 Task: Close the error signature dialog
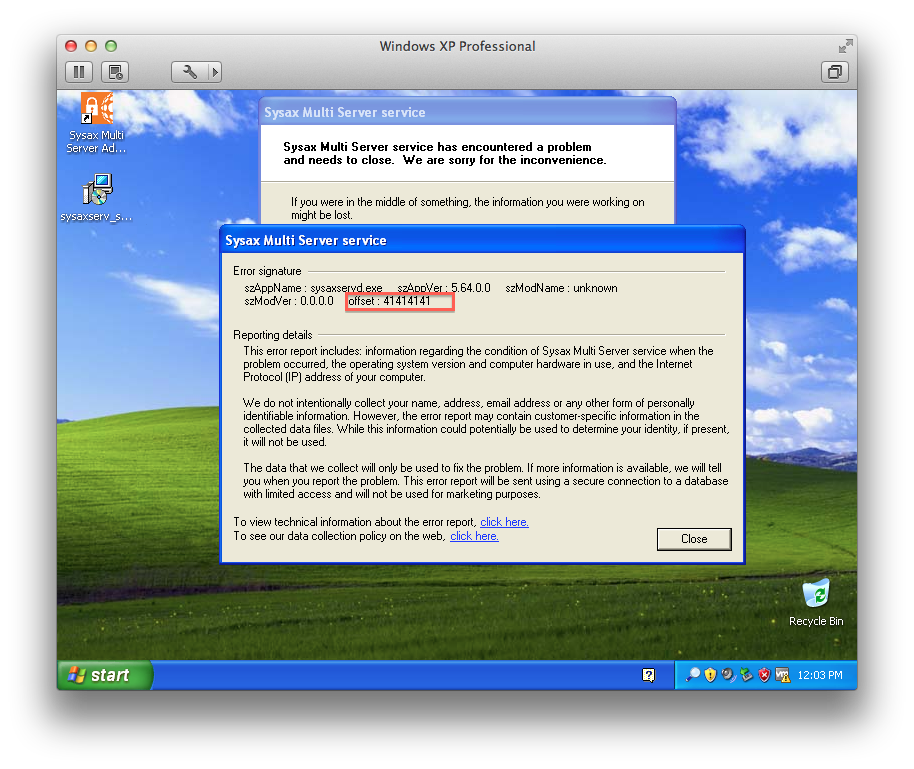point(693,539)
